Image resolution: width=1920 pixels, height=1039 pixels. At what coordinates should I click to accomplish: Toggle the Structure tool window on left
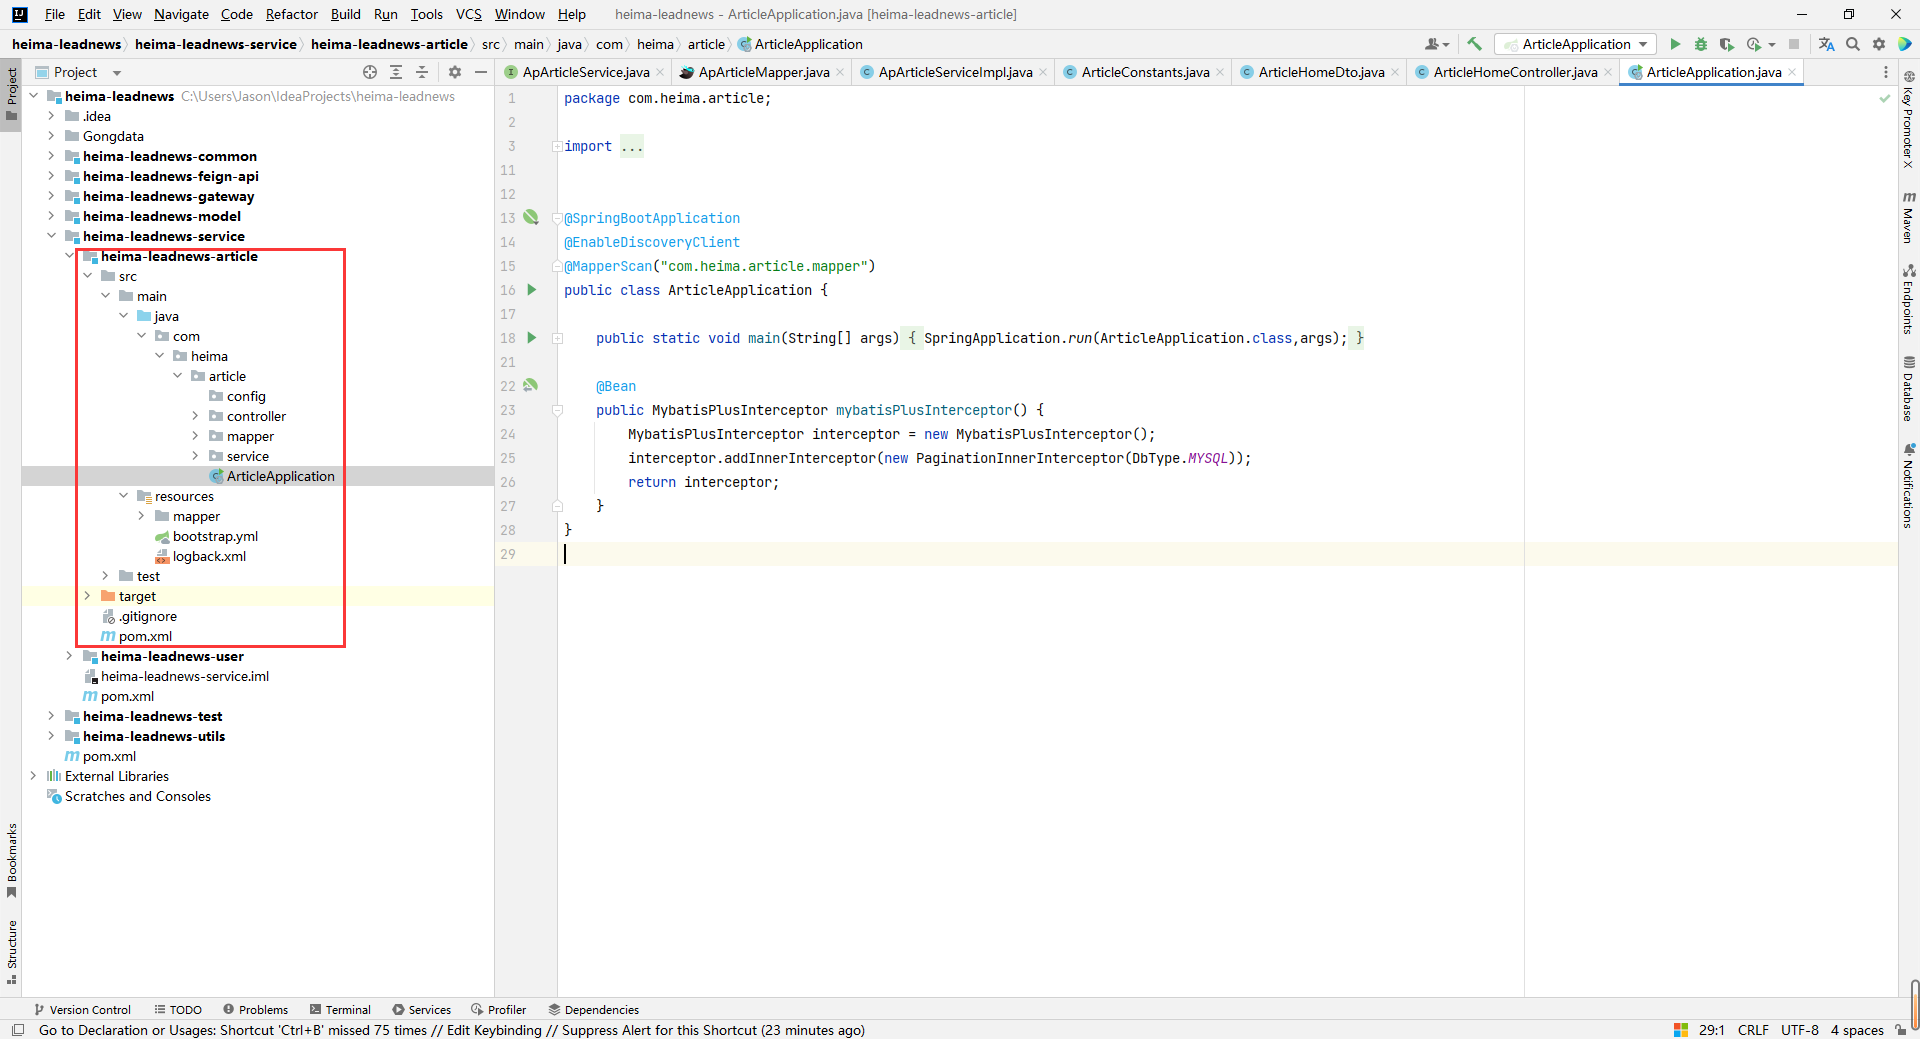pyautogui.click(x=12, y=950)
